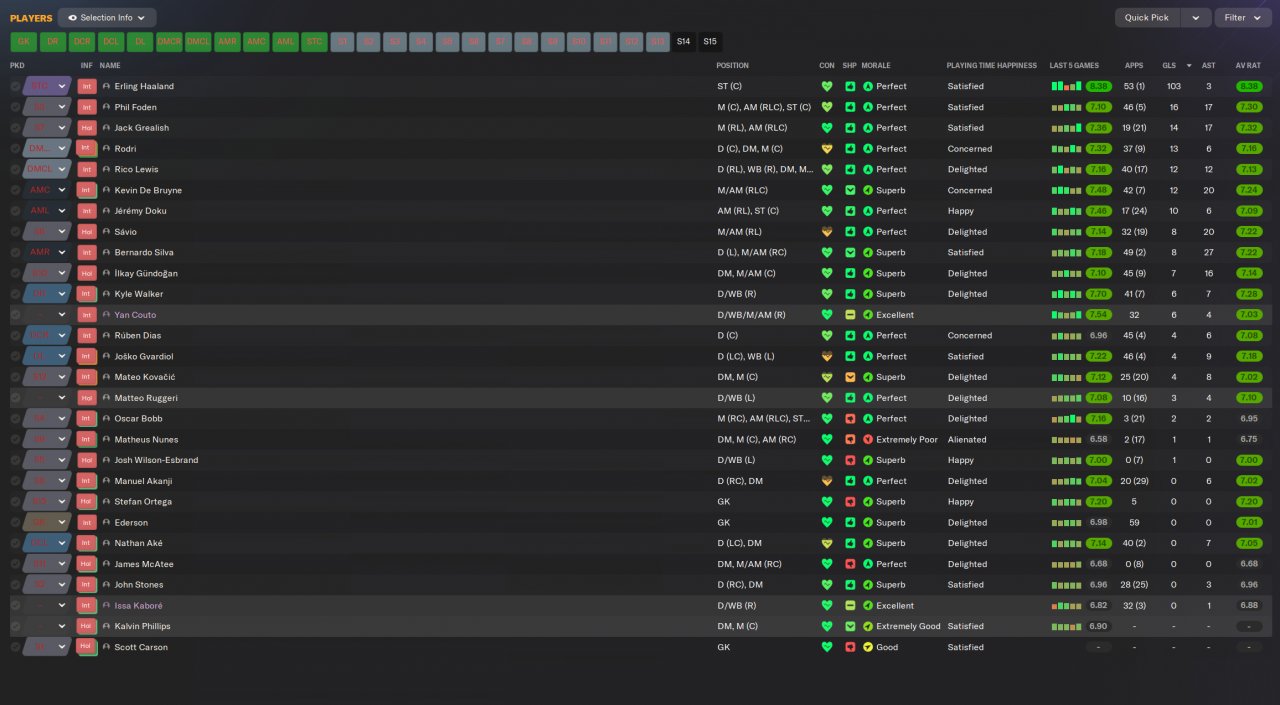Open Jérémy Doku's AML position dropdown
Viewport: 1280px width, 705px height.
point(47,211)
